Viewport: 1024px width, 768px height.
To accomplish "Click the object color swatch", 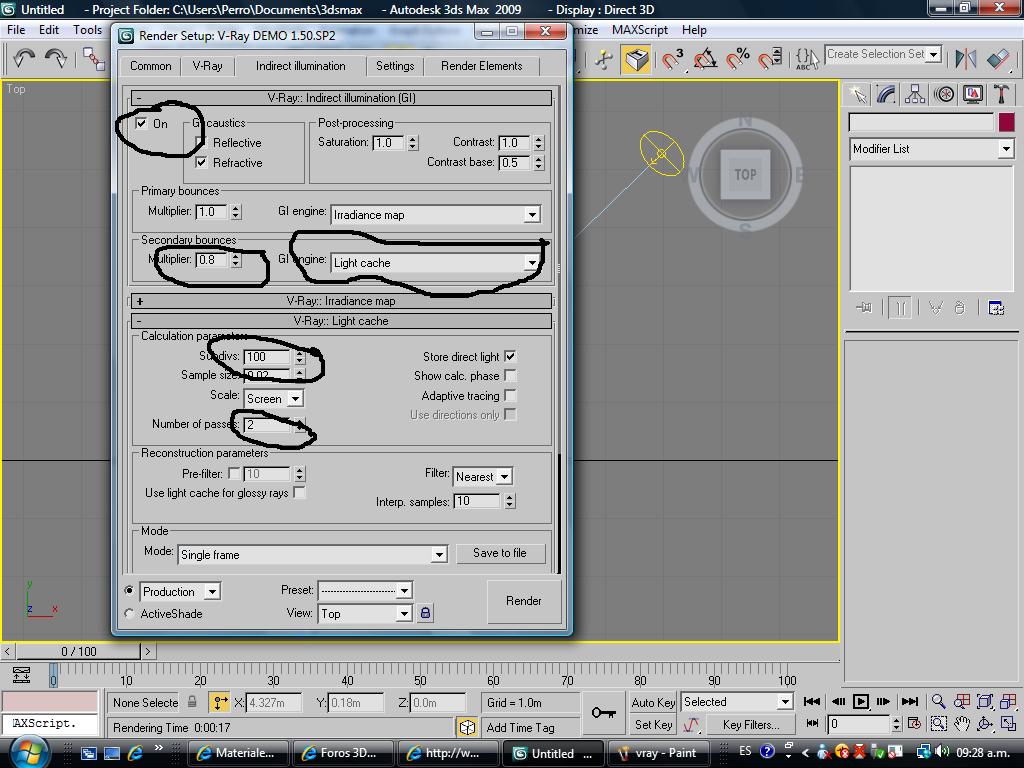I will 1006,122.
